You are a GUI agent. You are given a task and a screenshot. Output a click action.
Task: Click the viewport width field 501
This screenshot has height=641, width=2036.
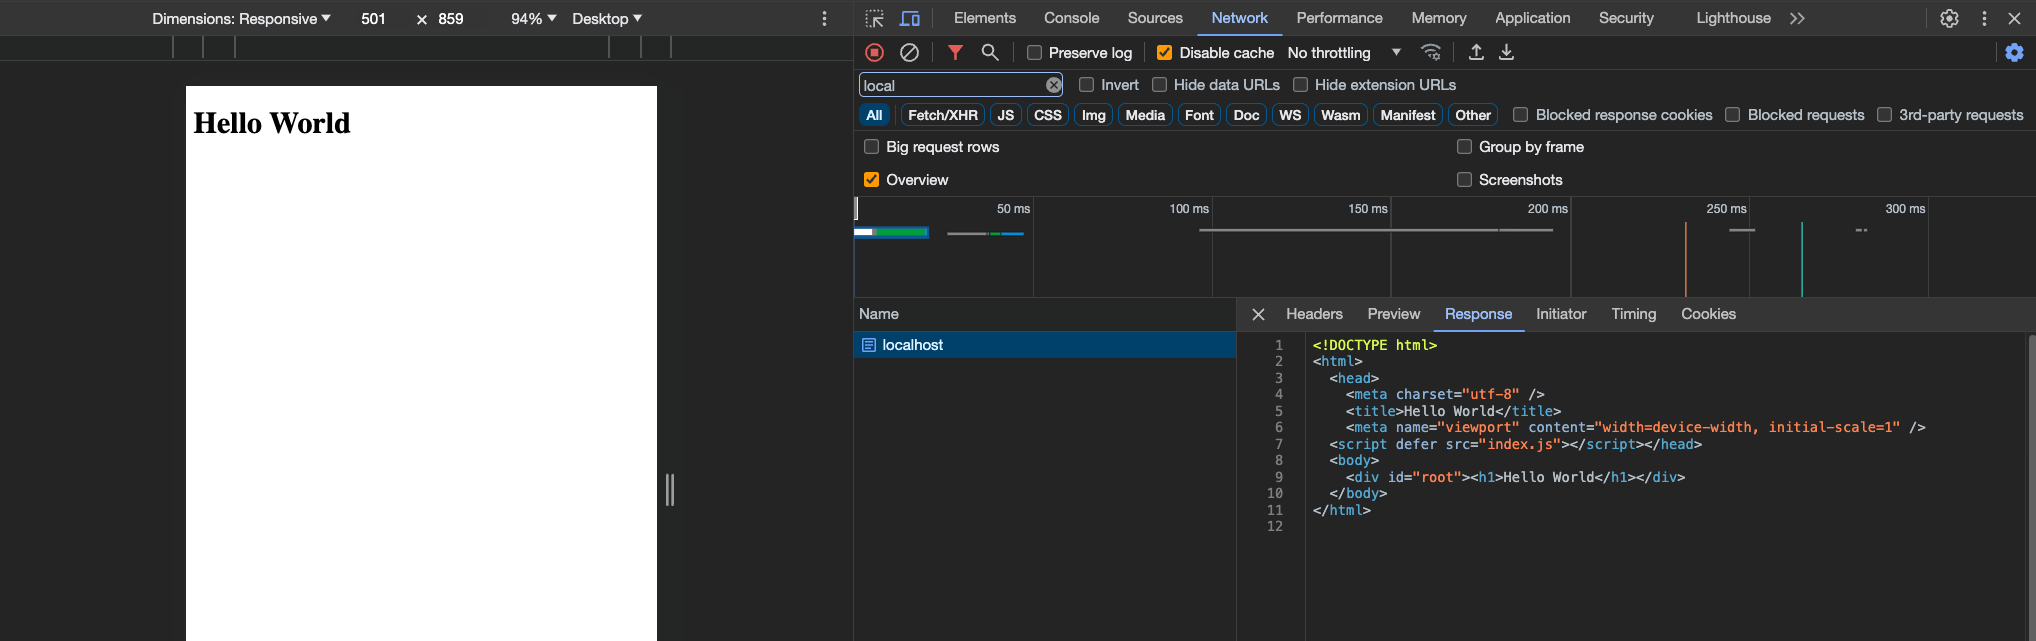(373, 18)
